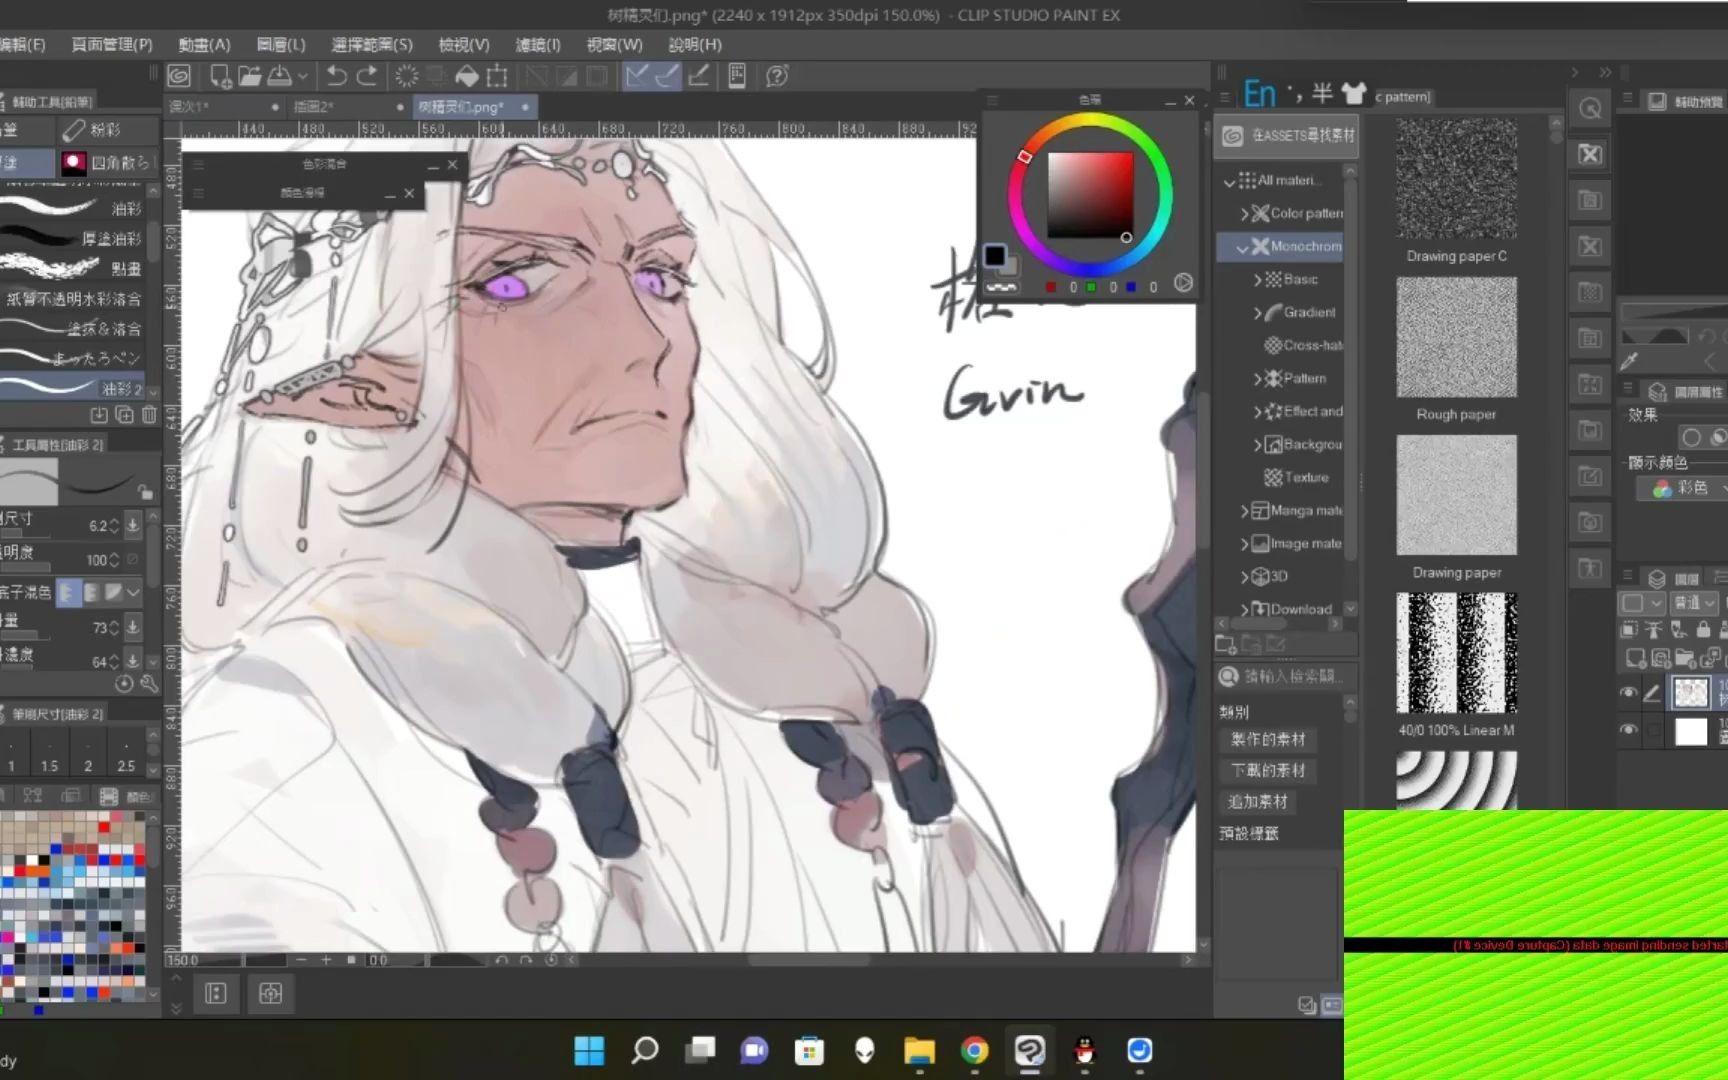Redo the undone action
Viewport: 1728px width, 1080px height.
click(367, 76)
